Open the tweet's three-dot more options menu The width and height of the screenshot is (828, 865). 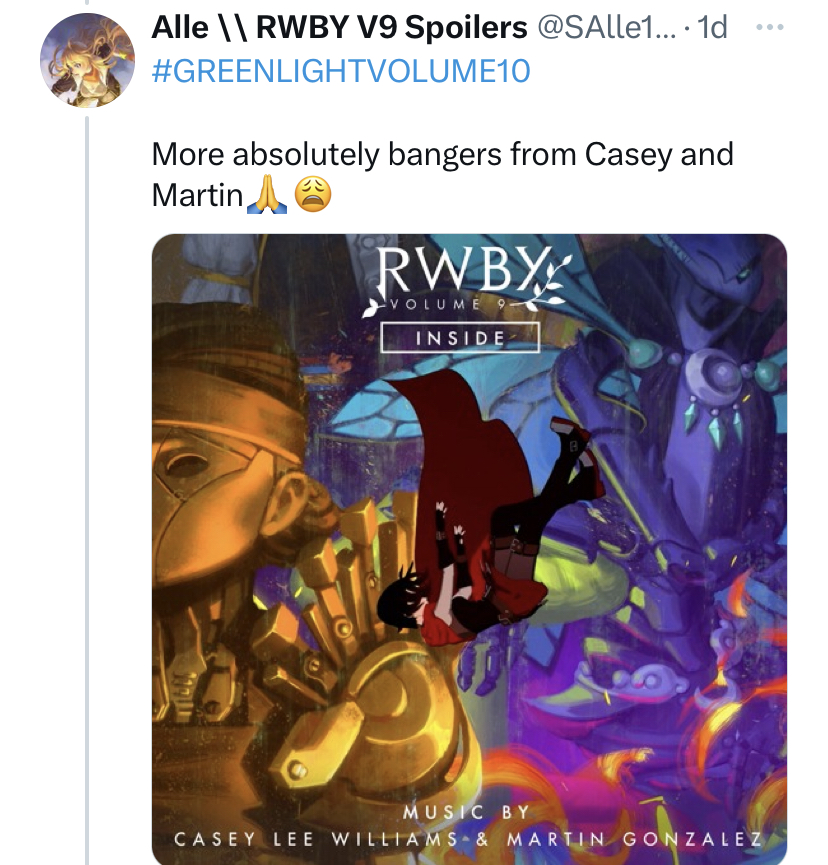pyautogui.click(x=770, y=27)
